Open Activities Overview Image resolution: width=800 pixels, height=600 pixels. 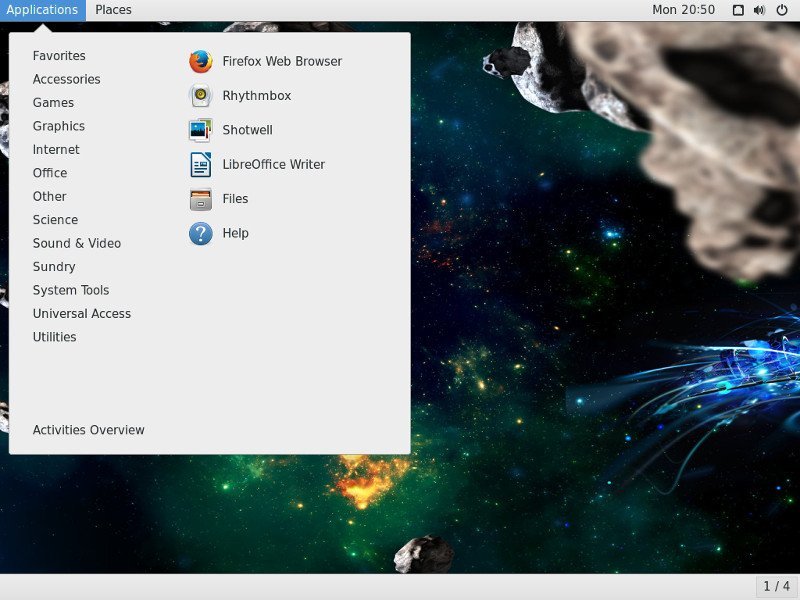(88, 430)
